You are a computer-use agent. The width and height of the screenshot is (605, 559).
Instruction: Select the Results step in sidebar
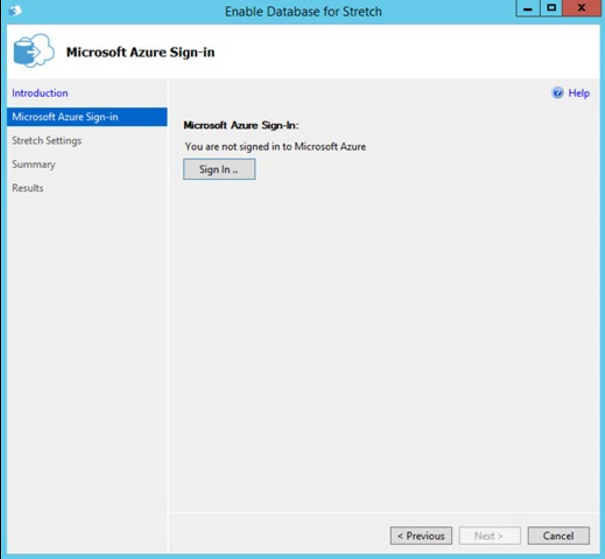pos(27,188)
